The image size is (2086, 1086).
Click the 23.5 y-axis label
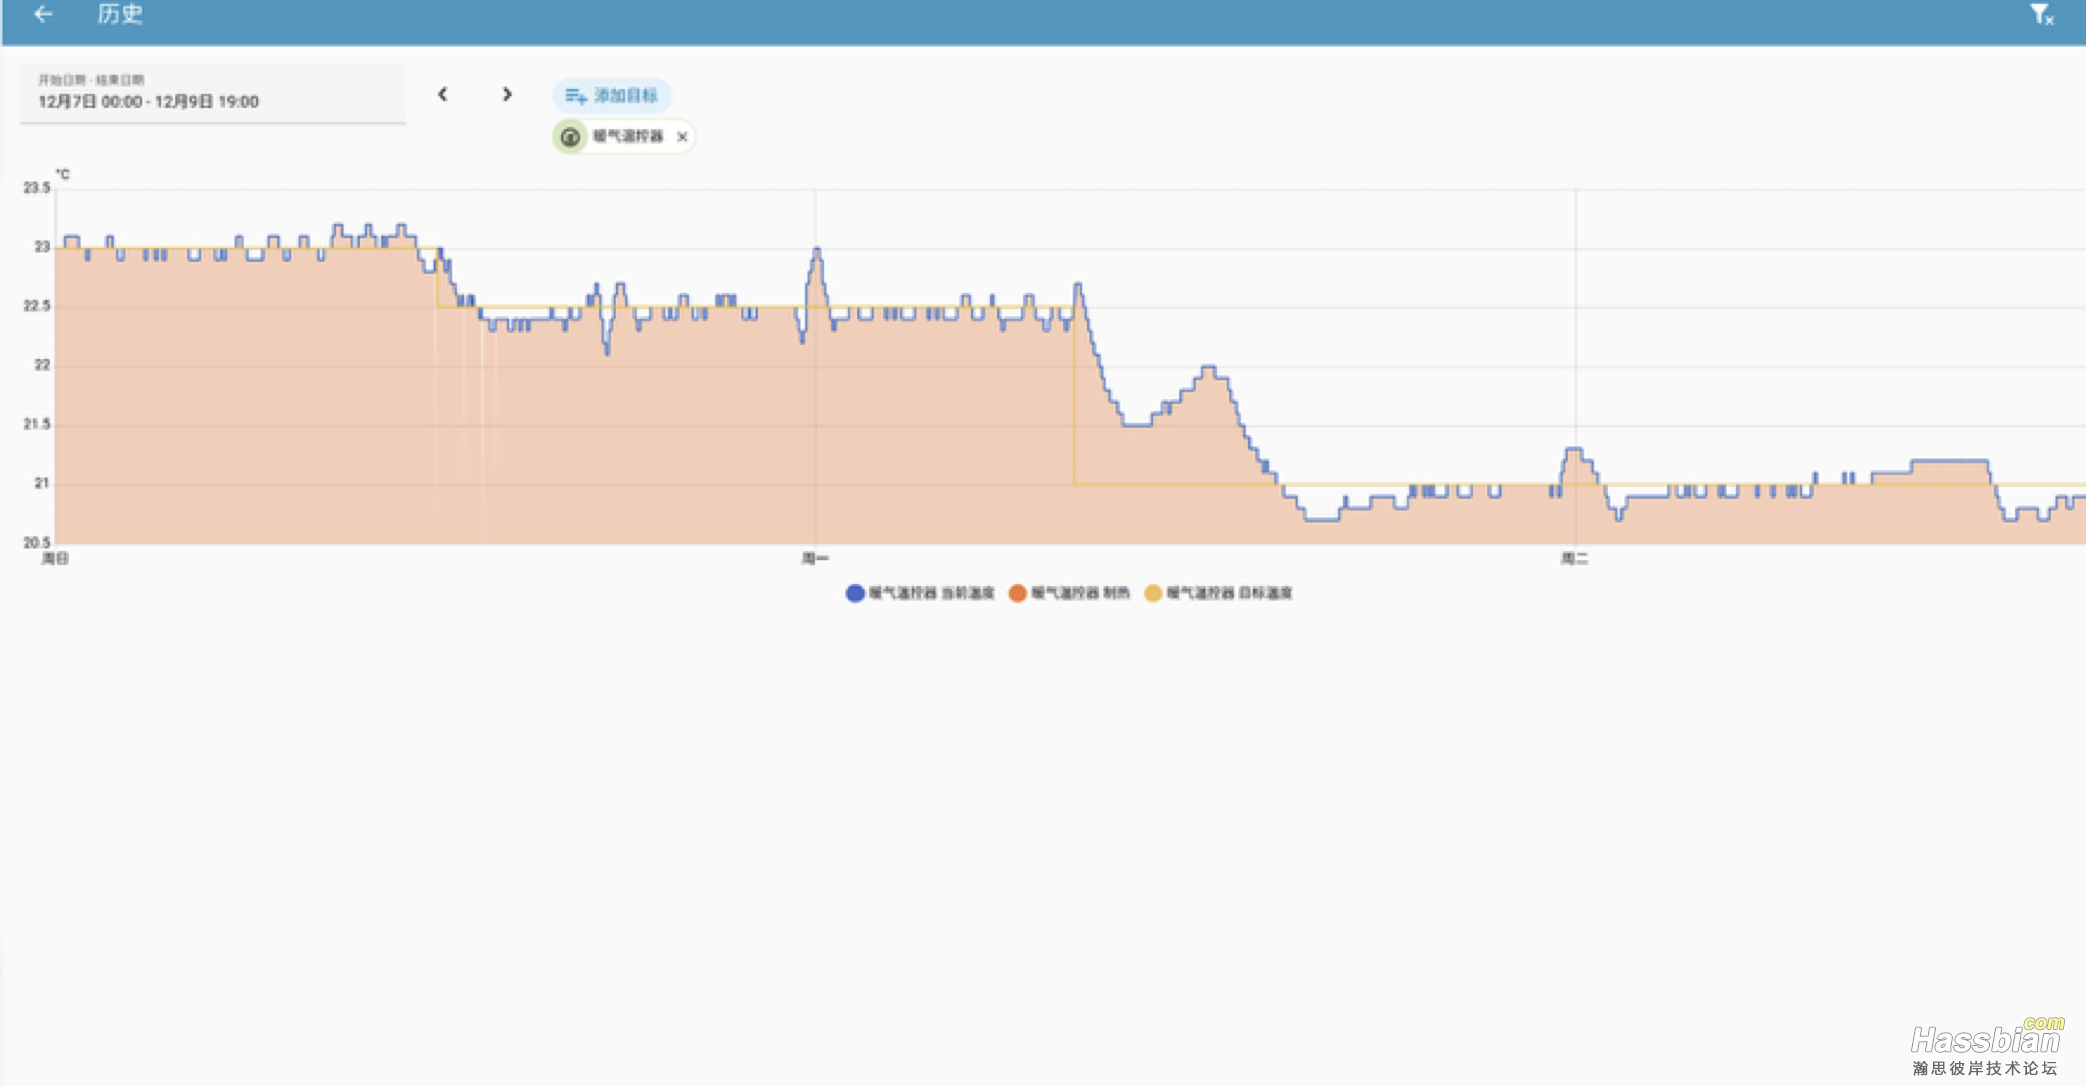tap(37, 188)
